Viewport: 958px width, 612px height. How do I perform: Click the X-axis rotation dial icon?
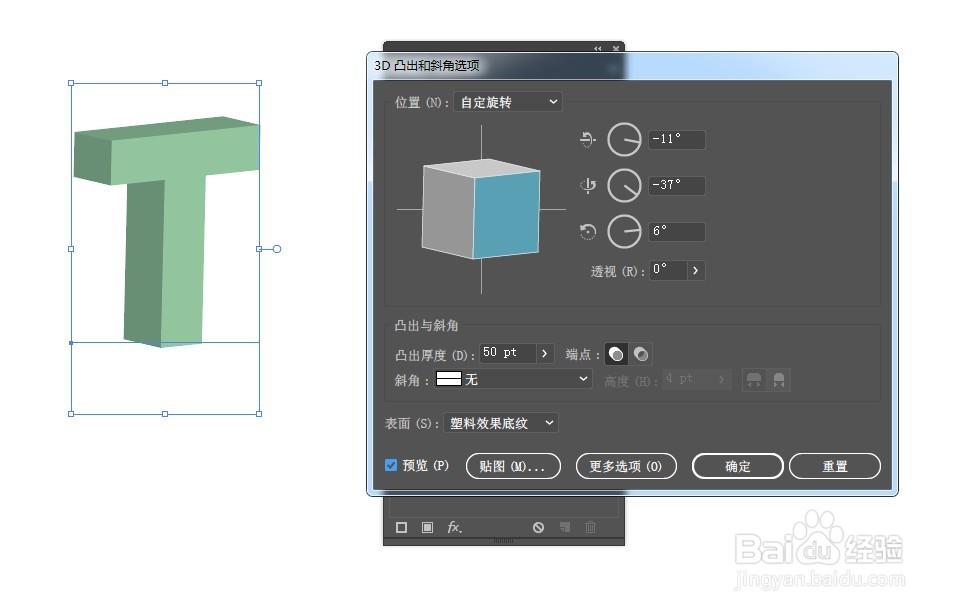[624, 139]
